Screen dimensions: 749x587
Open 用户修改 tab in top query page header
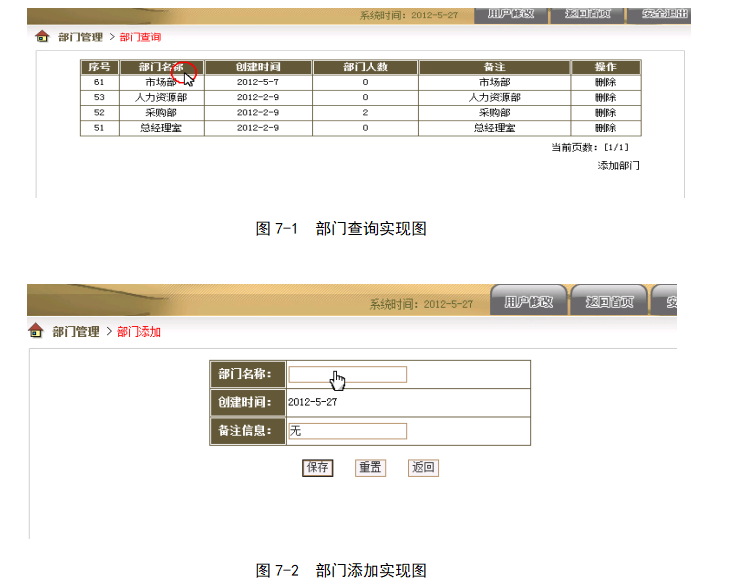(x=511, y=14)
